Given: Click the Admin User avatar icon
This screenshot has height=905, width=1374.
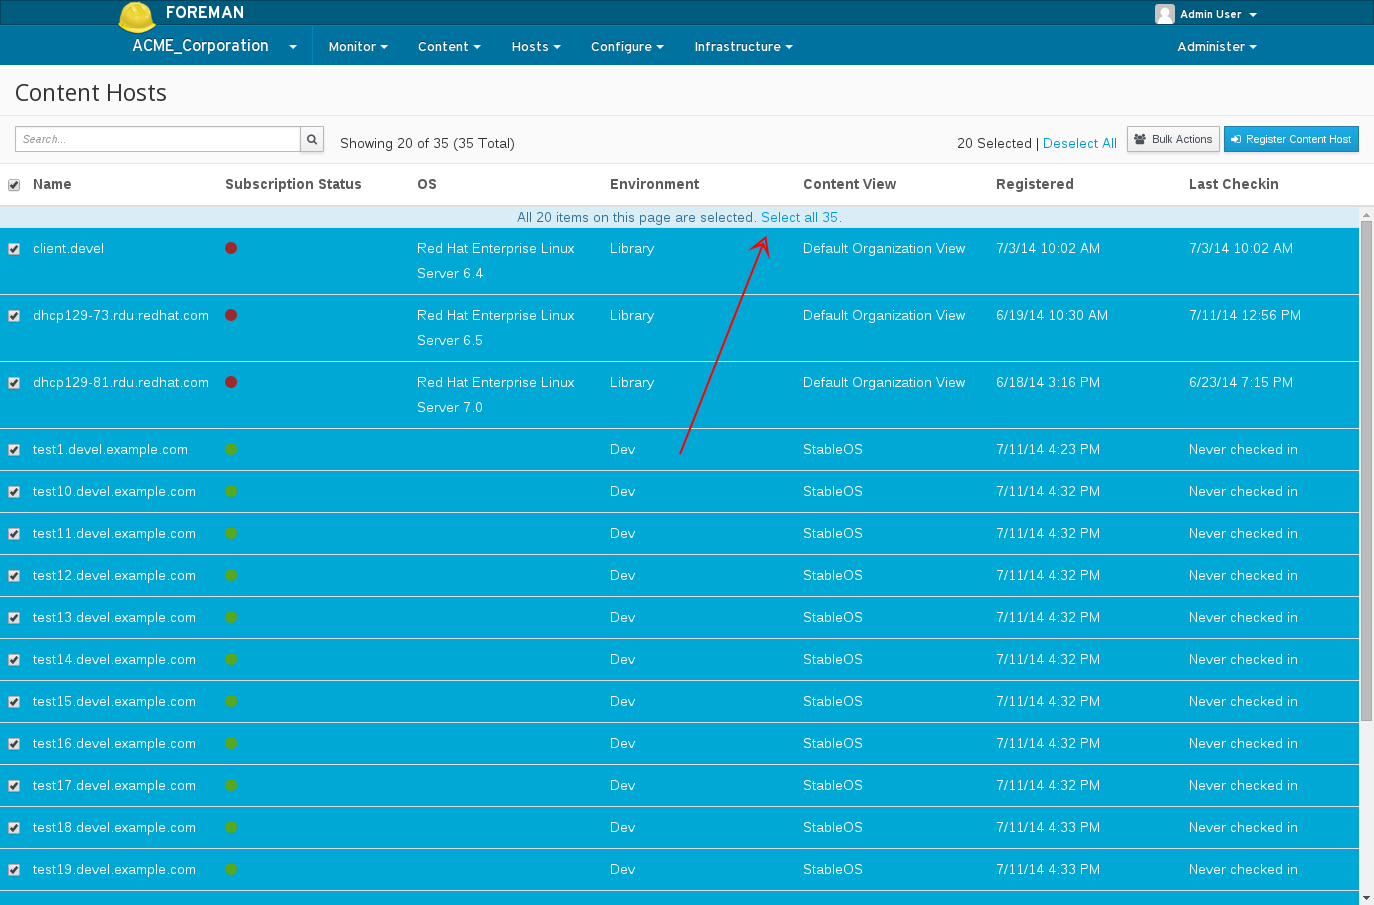Looking at the screenshot, I should (x=1164, y=14).
